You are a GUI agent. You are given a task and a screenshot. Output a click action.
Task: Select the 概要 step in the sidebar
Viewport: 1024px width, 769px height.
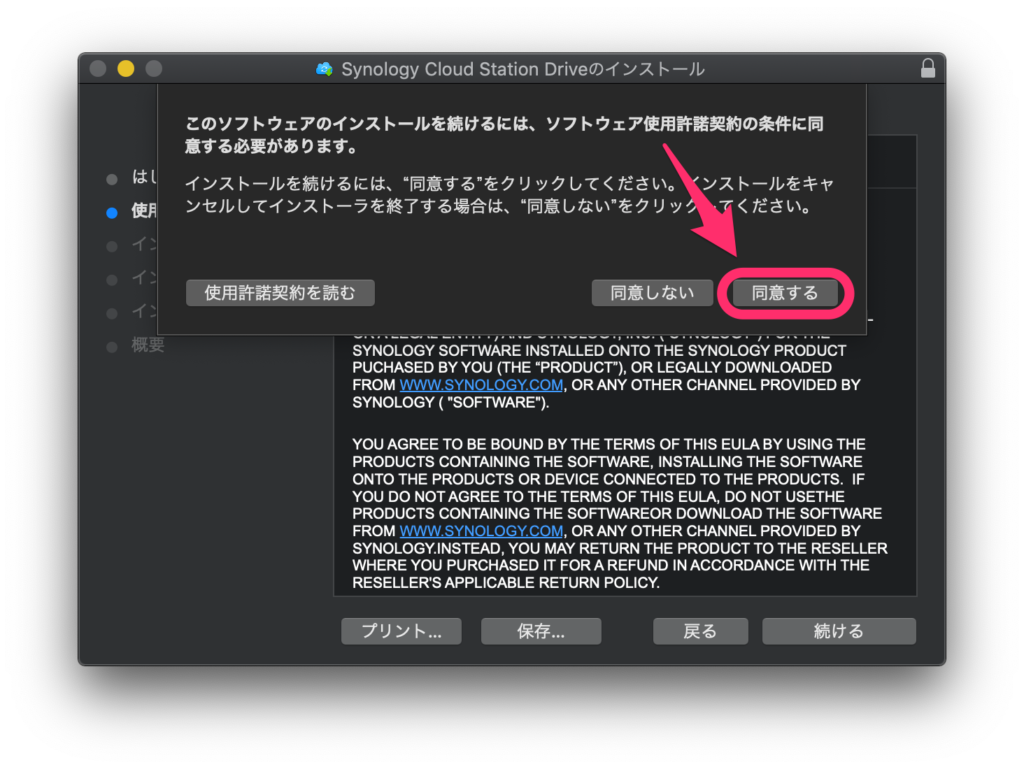[148, 346]
